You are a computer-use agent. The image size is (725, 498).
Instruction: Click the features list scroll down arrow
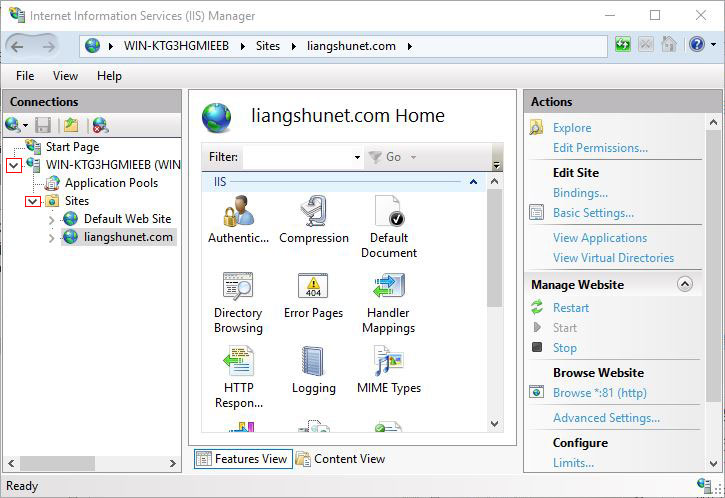[494, 424]
